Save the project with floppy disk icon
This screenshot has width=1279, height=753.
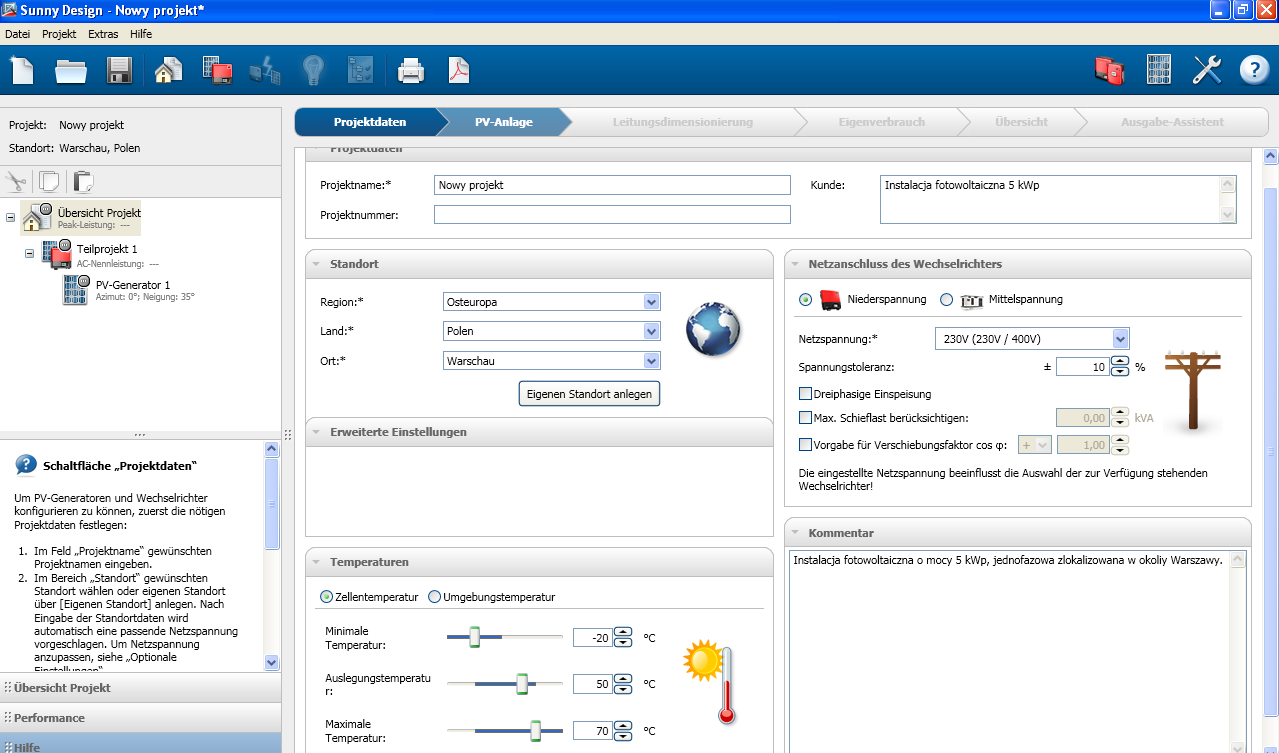pos(120,71)
